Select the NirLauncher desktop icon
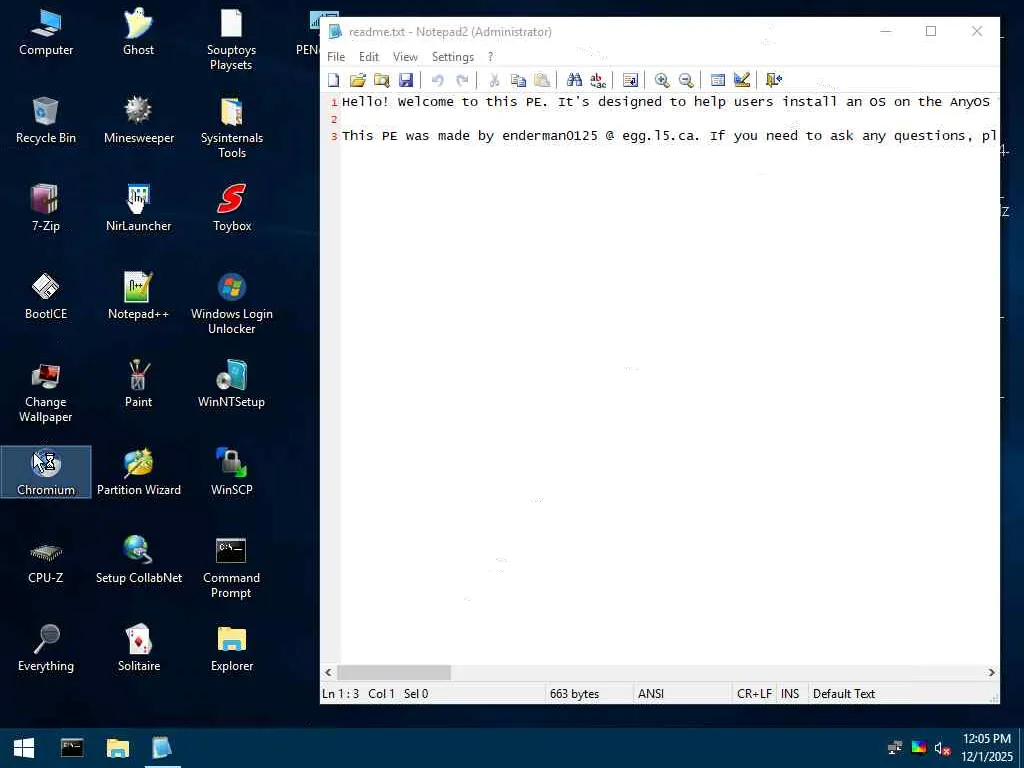Viewport: 1024px width, 768px height. tap(138, 208)
